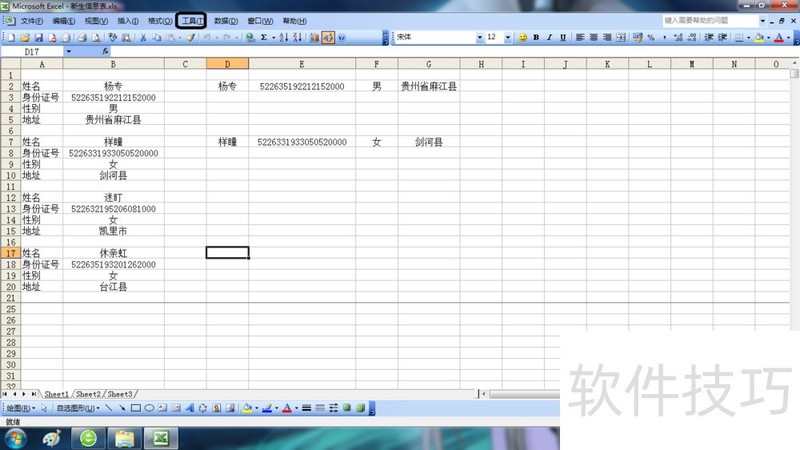Increase decimal places
The height and width of the screenshot is (450, 800).
coord(678,37)
